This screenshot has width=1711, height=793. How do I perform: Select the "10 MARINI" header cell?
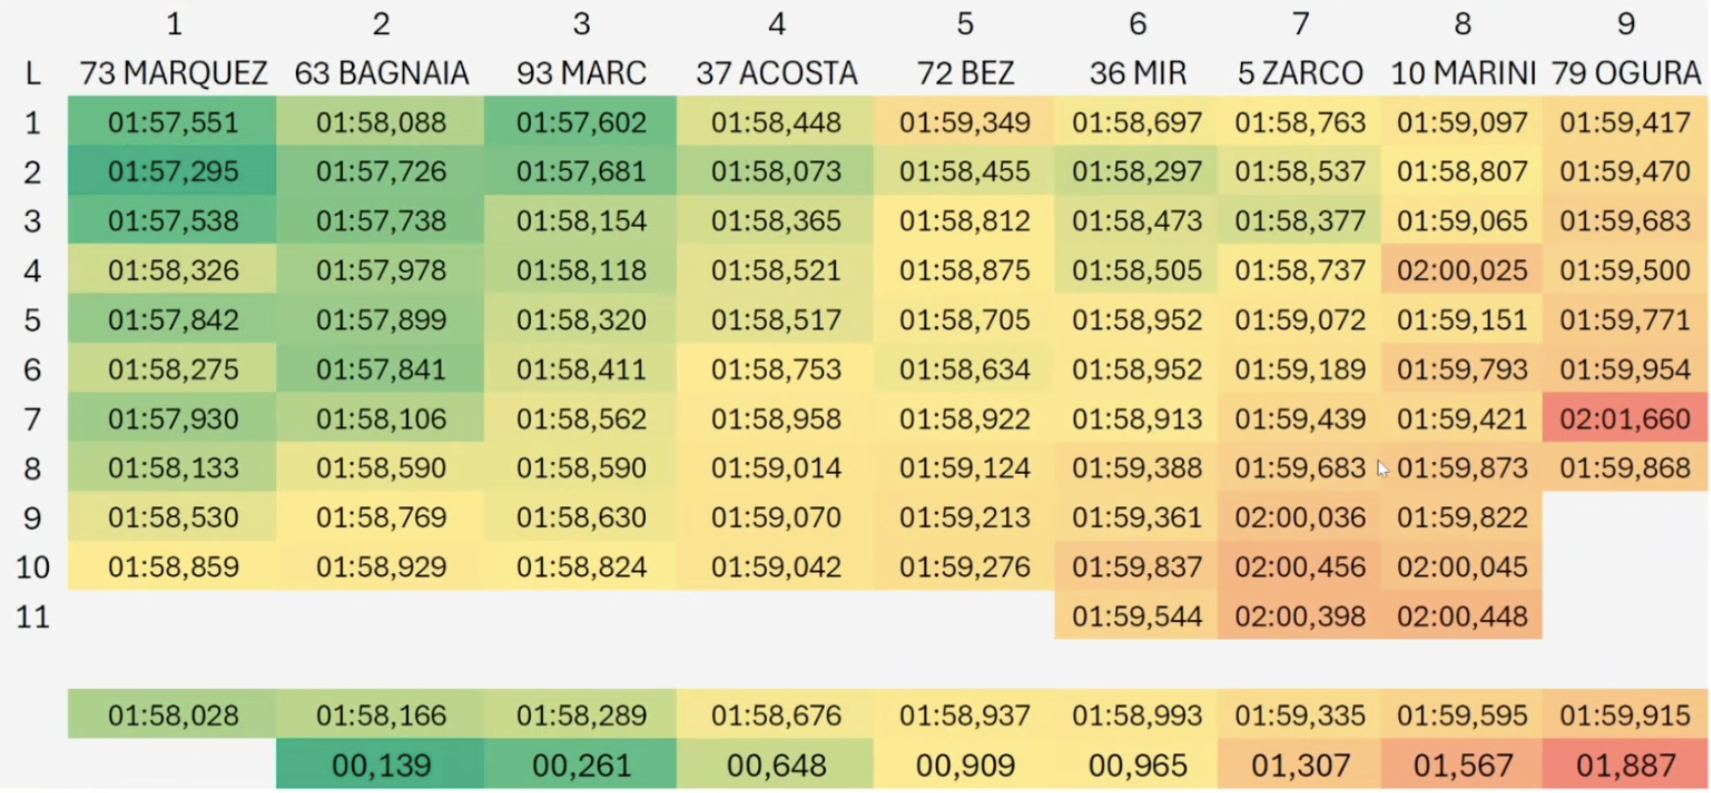(x=1462, y=73)
